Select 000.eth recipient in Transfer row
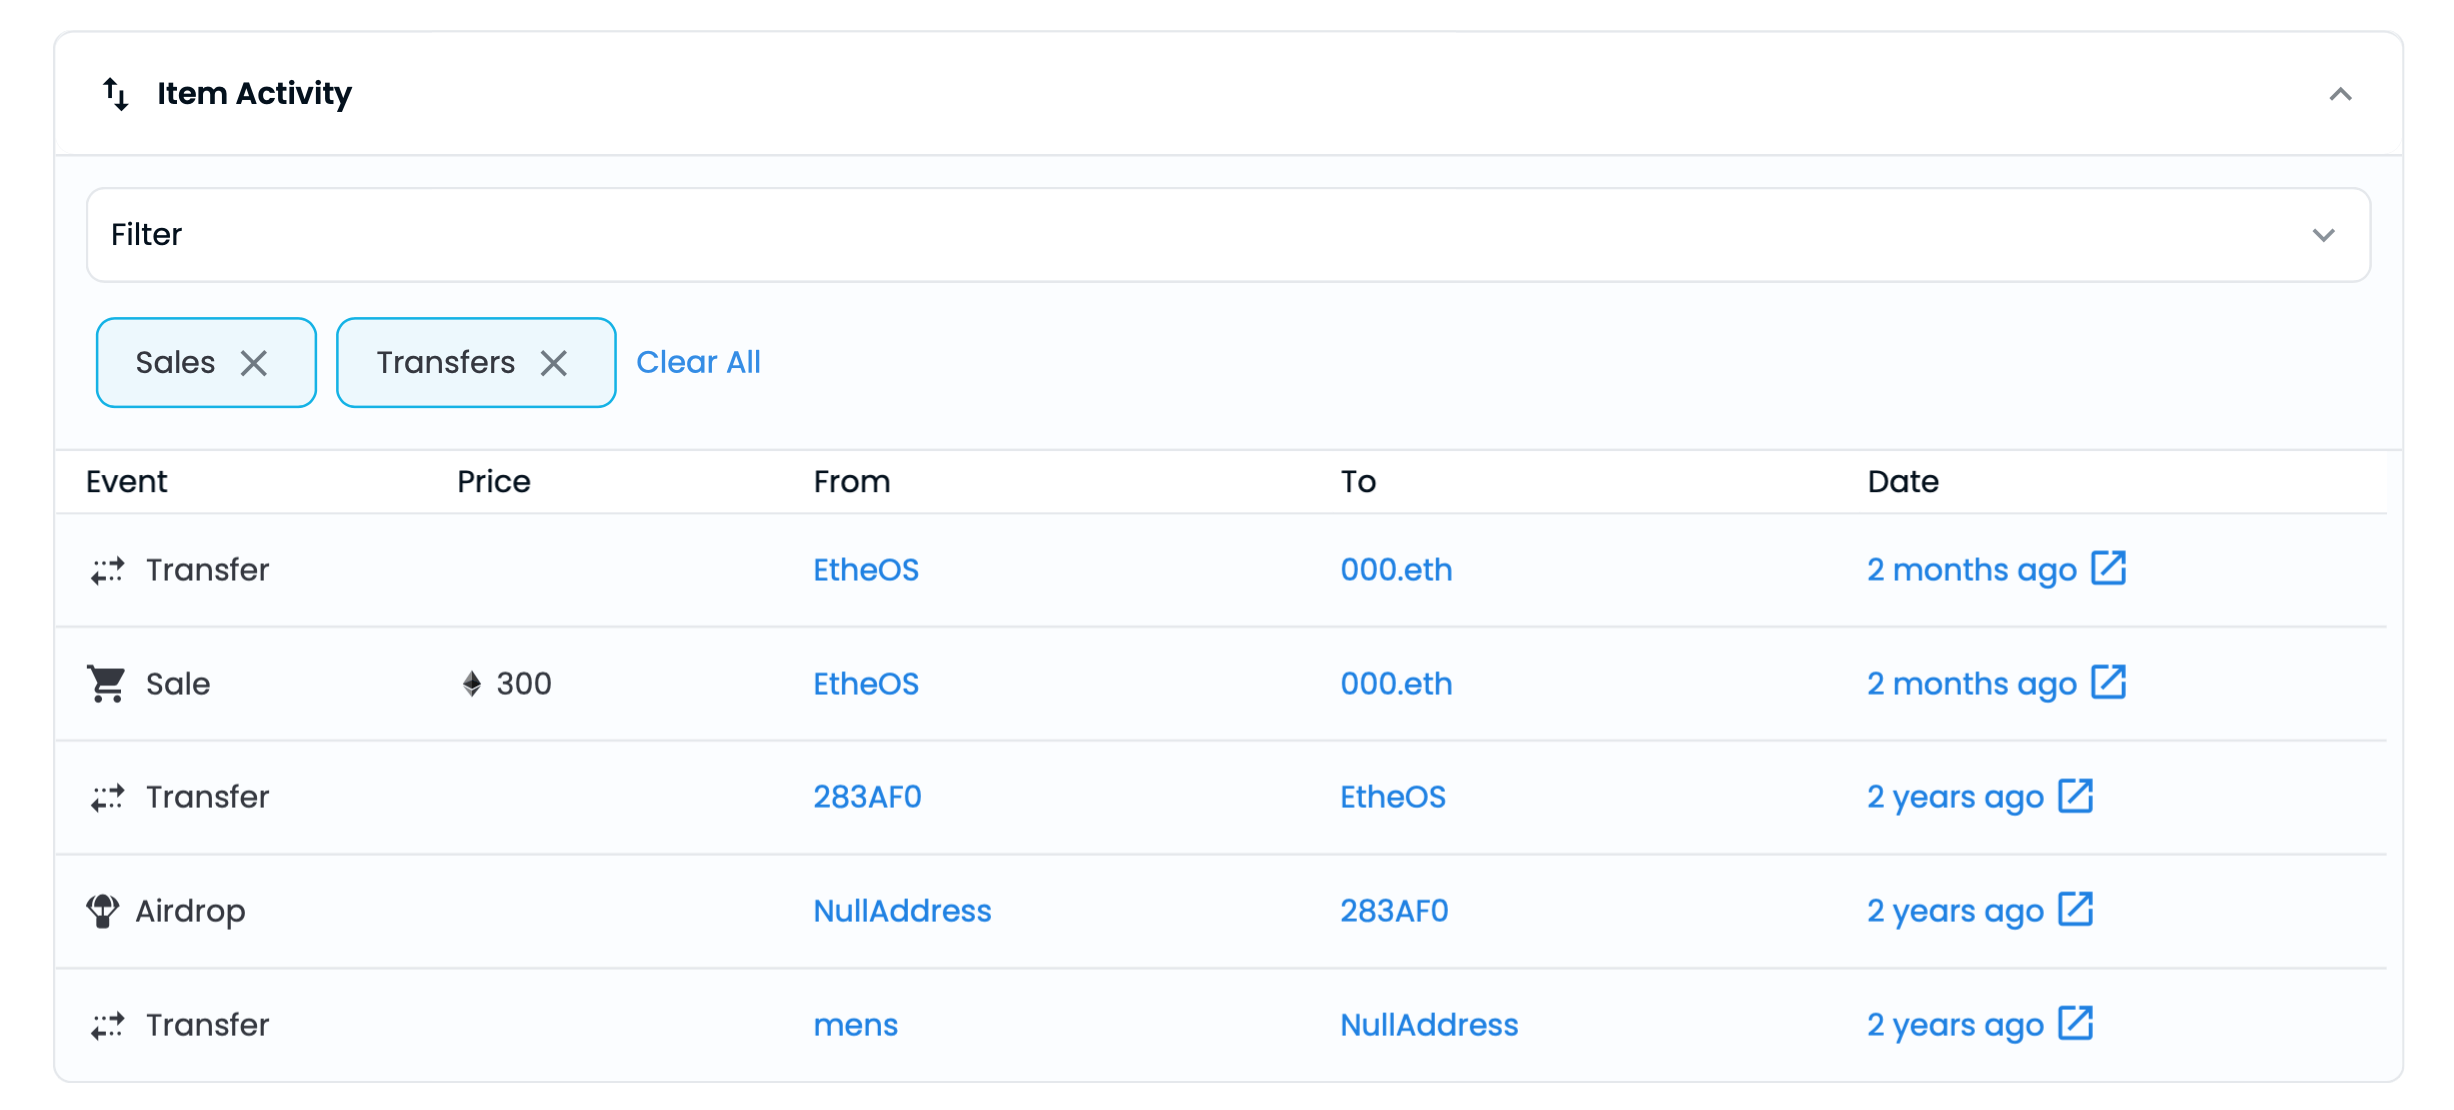2454x1110 pixels. (x=1394, y=568)
